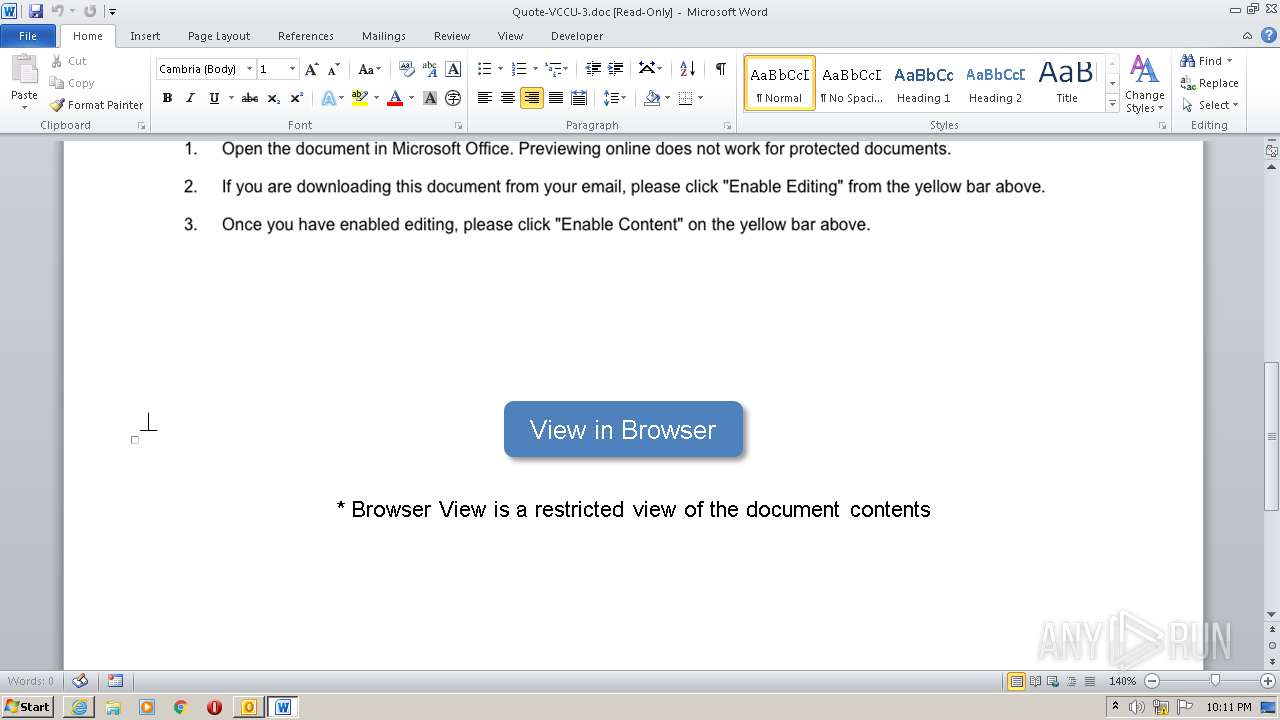Switch to the Developer tab
This screenshot has height=720, width=1280.
point(577,36)
